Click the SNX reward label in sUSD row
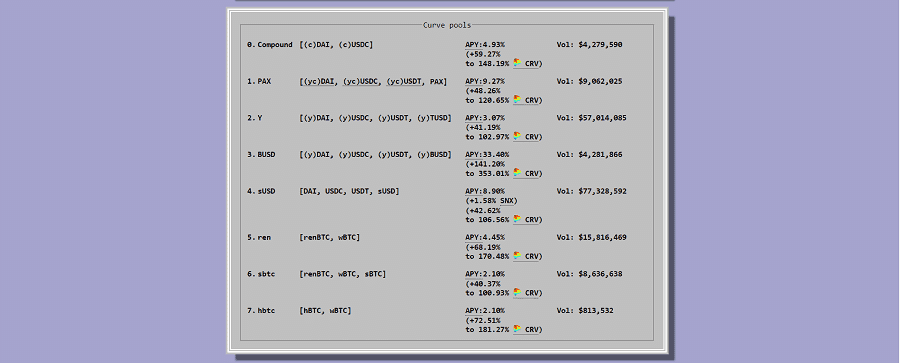The image size is (900, 363). coord(507,201)
